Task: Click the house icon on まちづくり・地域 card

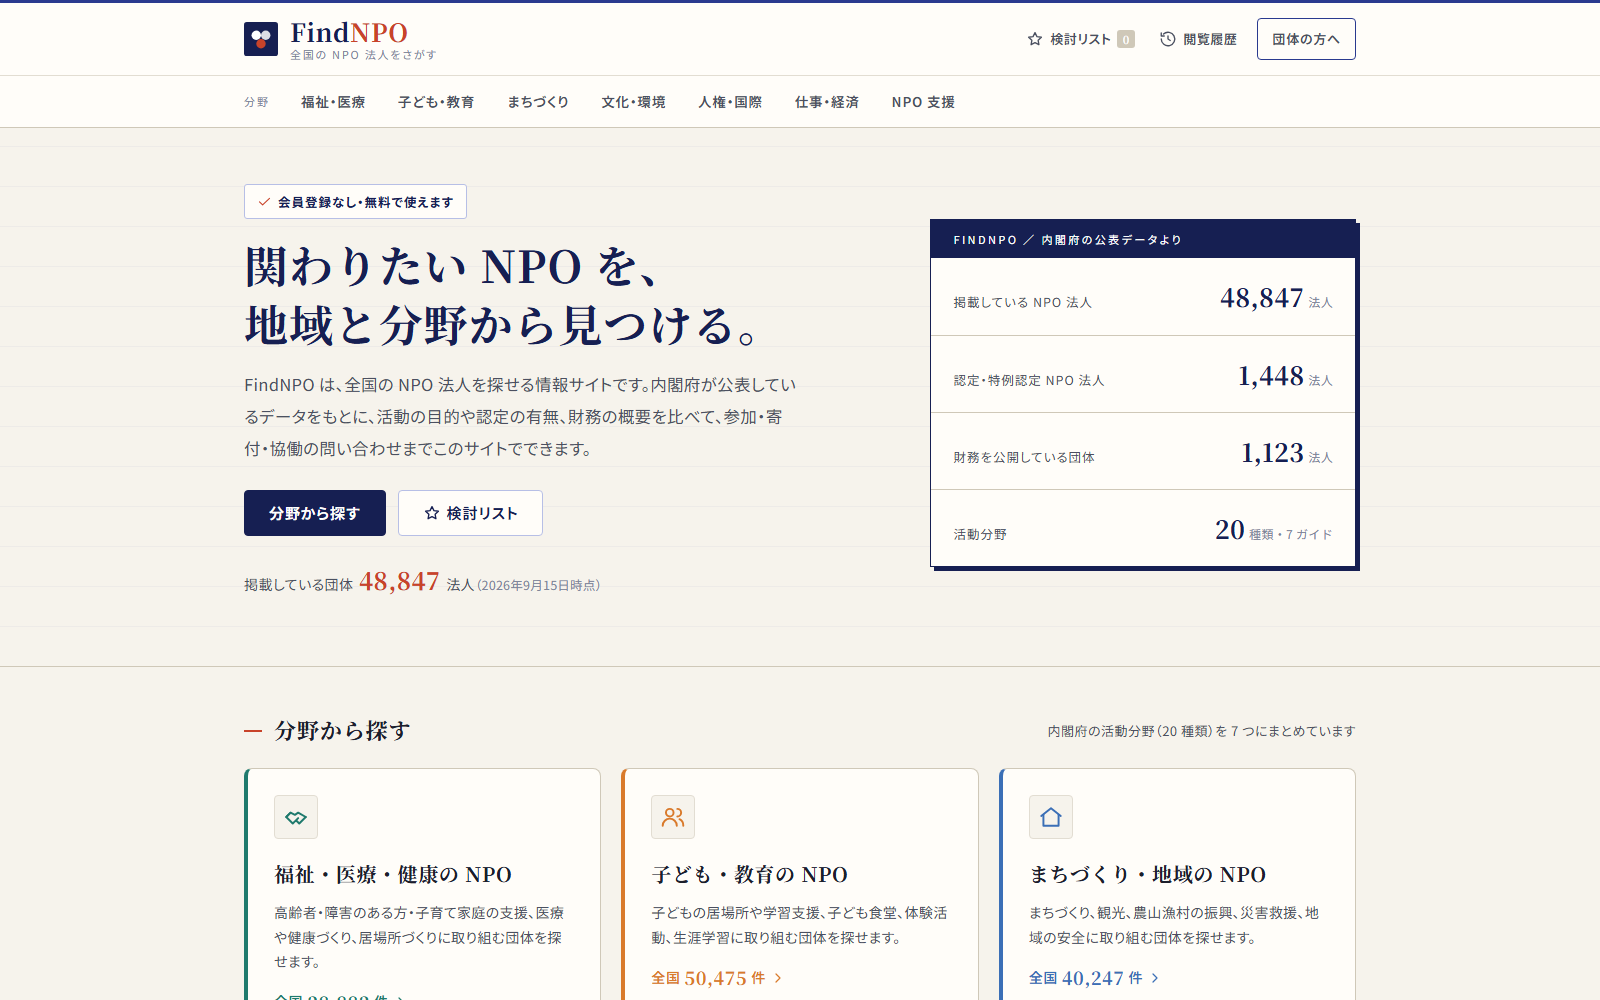Action: coord(1051,817)
